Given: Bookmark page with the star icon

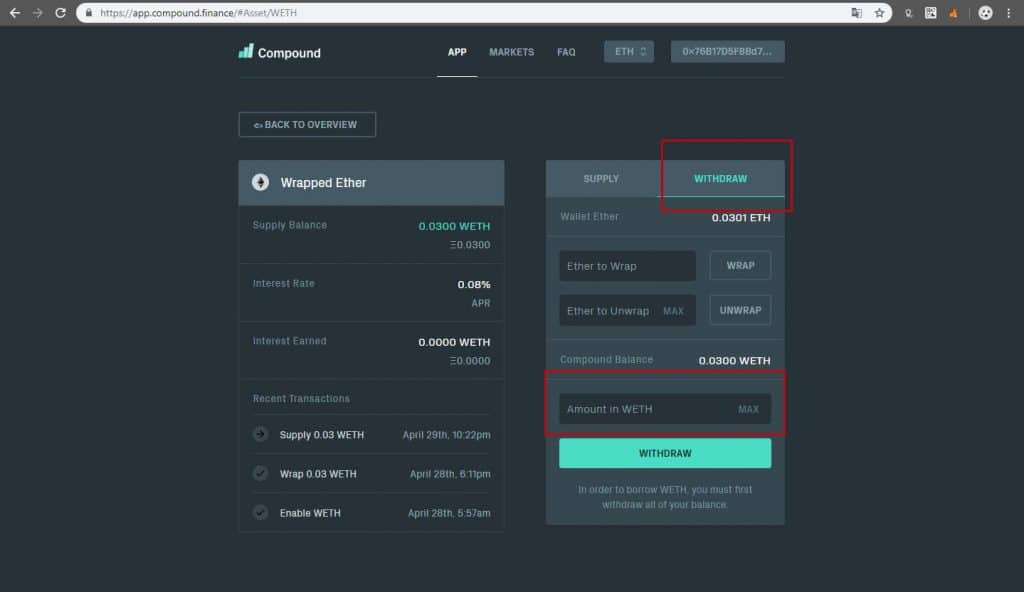Looking at the screenshot, I should coord(879,13).
